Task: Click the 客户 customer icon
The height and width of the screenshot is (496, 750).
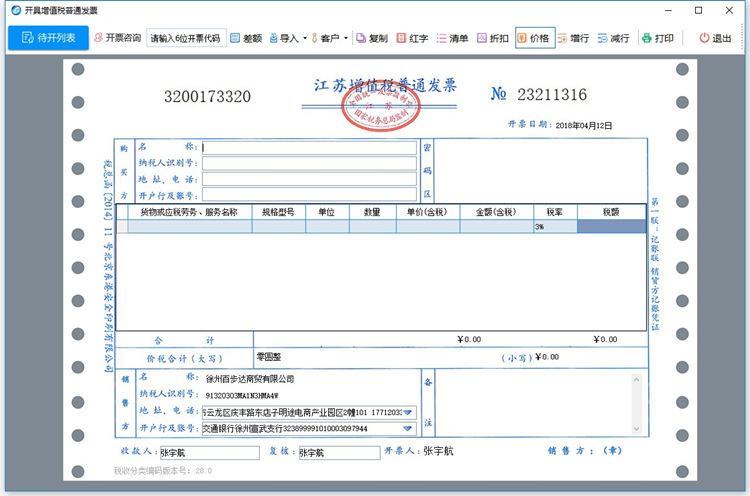Action: click(314, 38)
